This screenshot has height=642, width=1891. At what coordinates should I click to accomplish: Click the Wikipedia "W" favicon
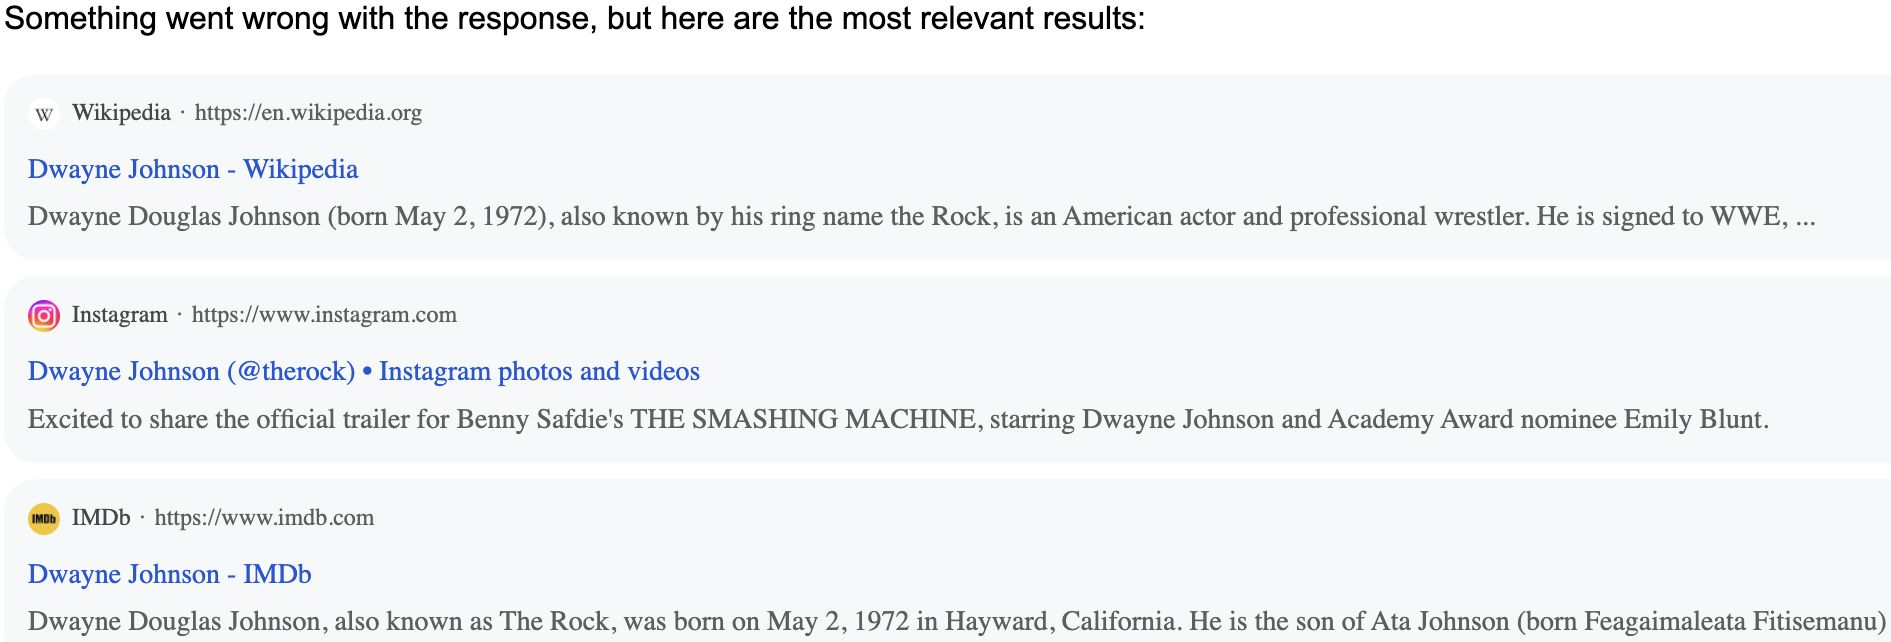click(x=44, y=113)
